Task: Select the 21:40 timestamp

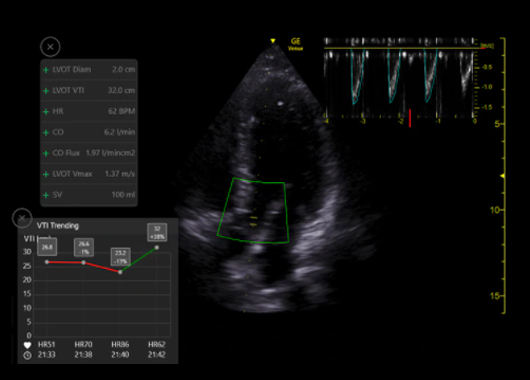Action: (120, 355)
